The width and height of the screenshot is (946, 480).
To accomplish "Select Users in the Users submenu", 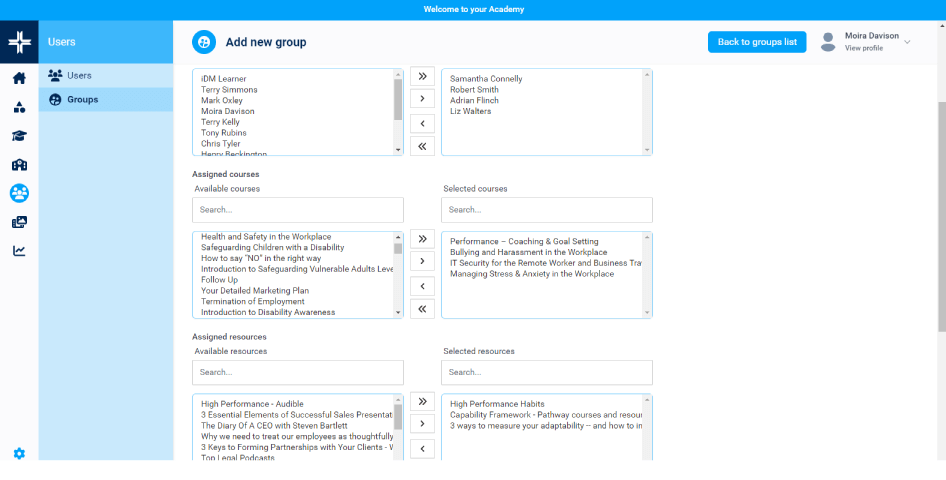I will [79, 75].
